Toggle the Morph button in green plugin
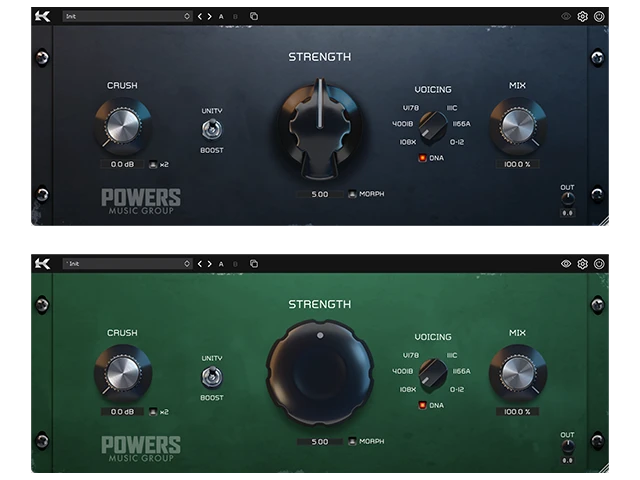 (x=352, y=441)
